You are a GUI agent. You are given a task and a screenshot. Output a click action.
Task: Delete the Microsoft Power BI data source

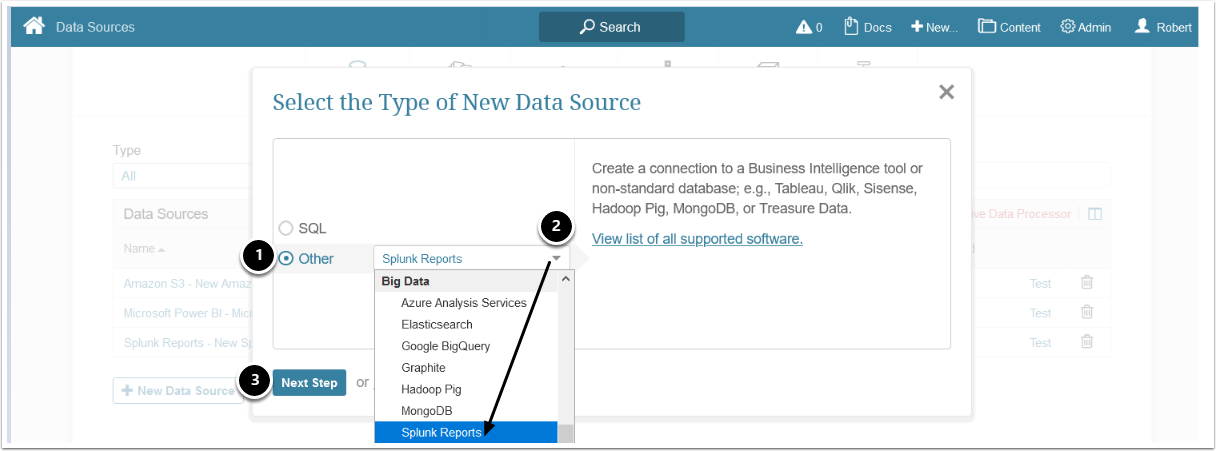point(1087,312)
